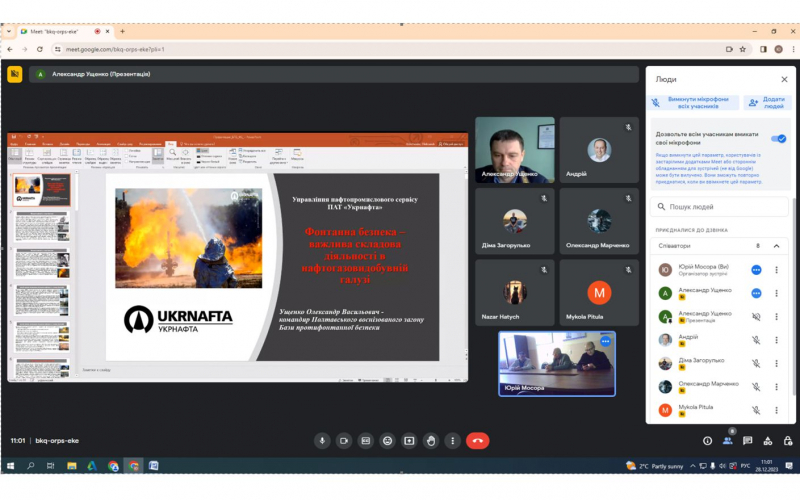Open the emoji reactions button
This screenshot has height=500, width=800.
pos(388,441)
